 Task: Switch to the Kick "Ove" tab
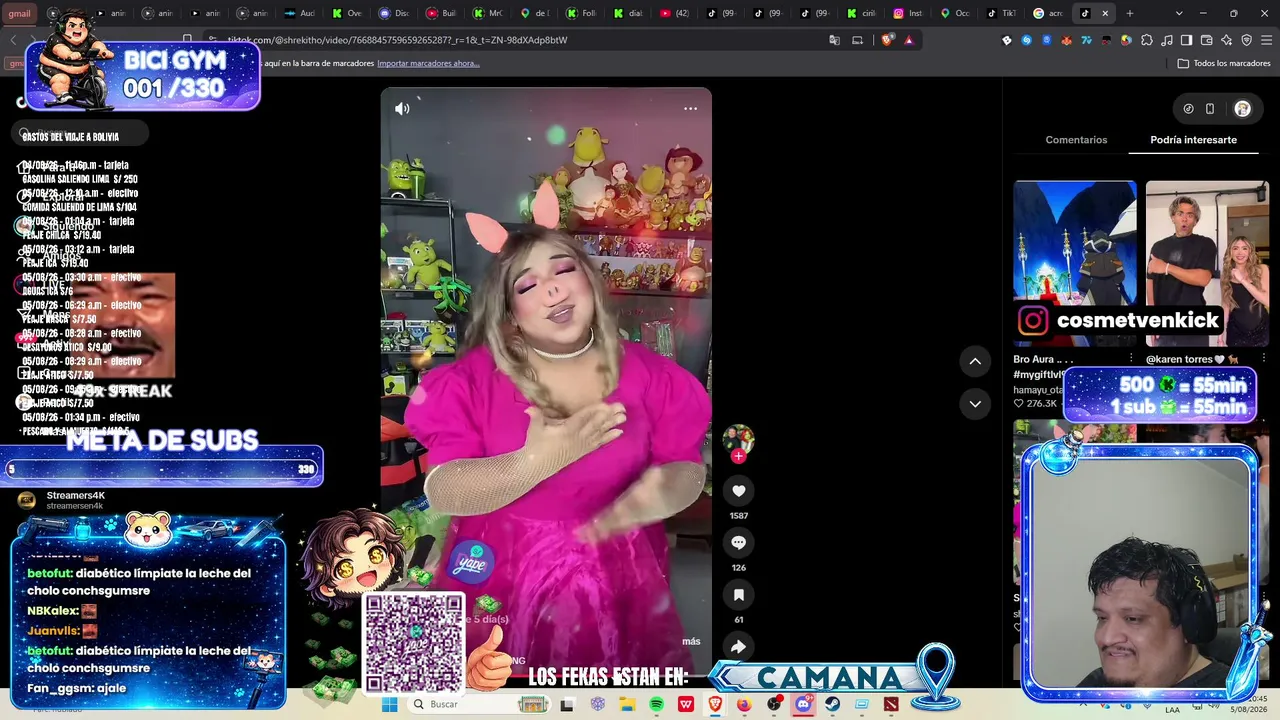pos(347,13)
